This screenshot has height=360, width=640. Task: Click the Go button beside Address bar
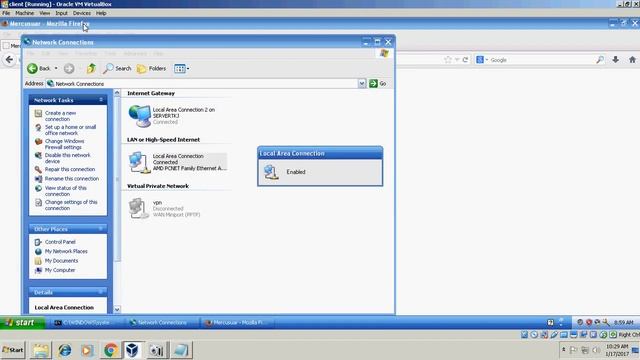378,83
